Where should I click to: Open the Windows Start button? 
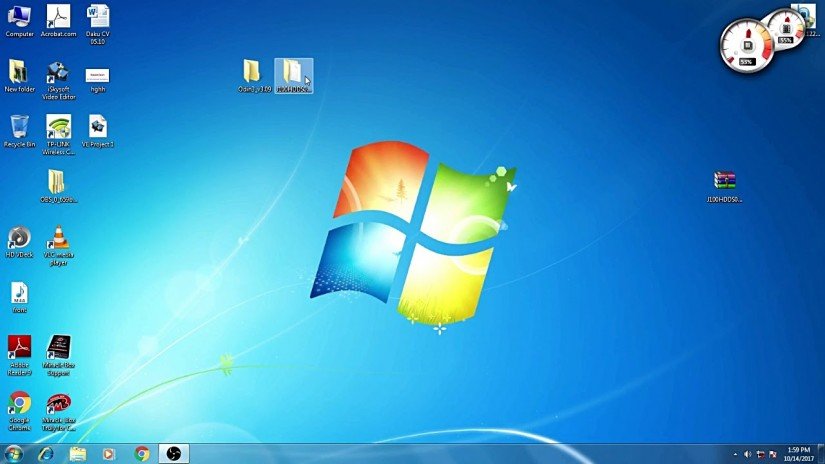[x=14, y=453]
